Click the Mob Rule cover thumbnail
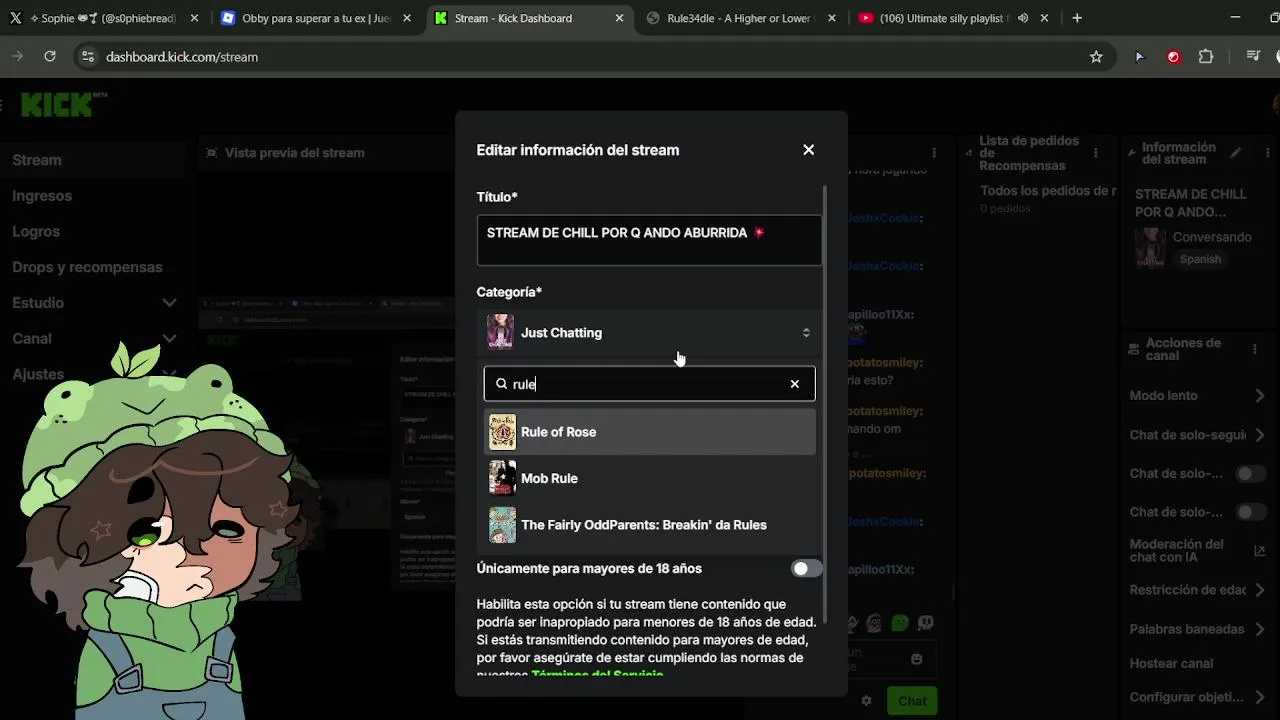1280x720 pixels. (502, 478)
